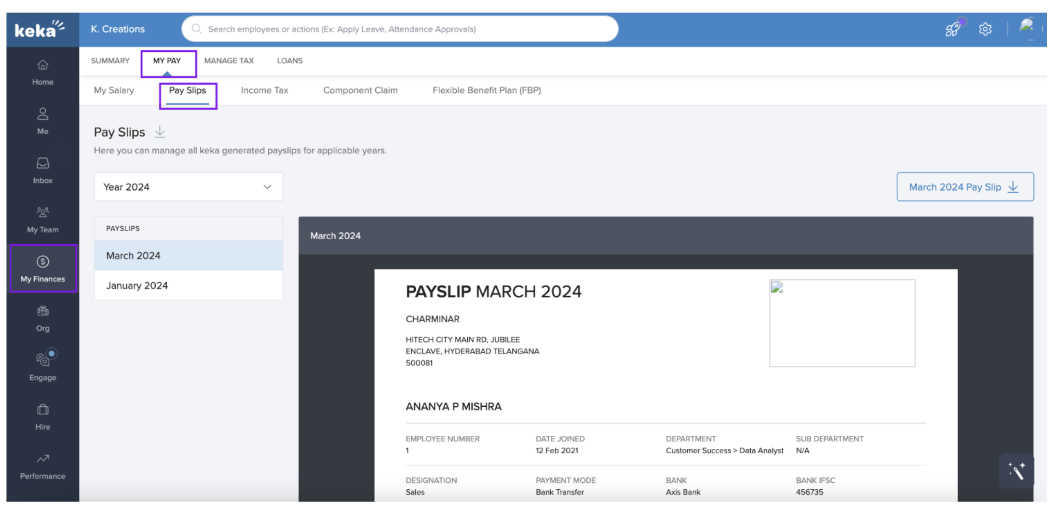The height and width of the screenshot is (519, 1057).
Task: Switch to the Manage Tax tab
Action: click(229, 61)
